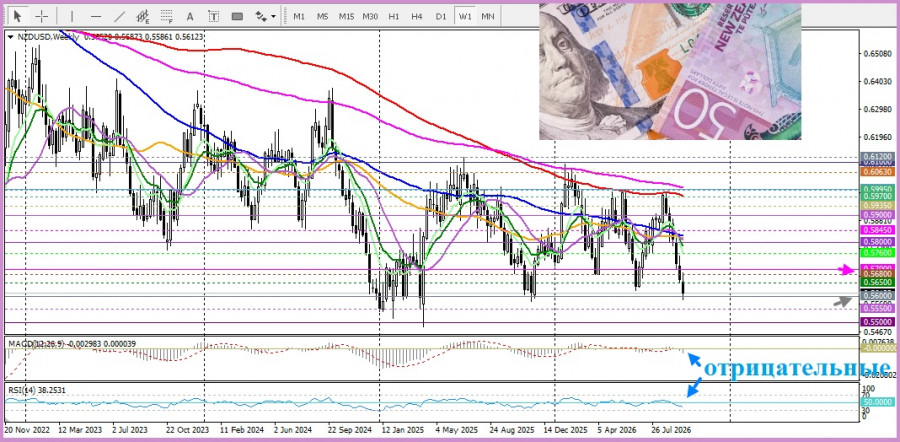The image size is (900, 442).
Task: Click the 5 Apr 2026 date label
Action: click(617, 429)
